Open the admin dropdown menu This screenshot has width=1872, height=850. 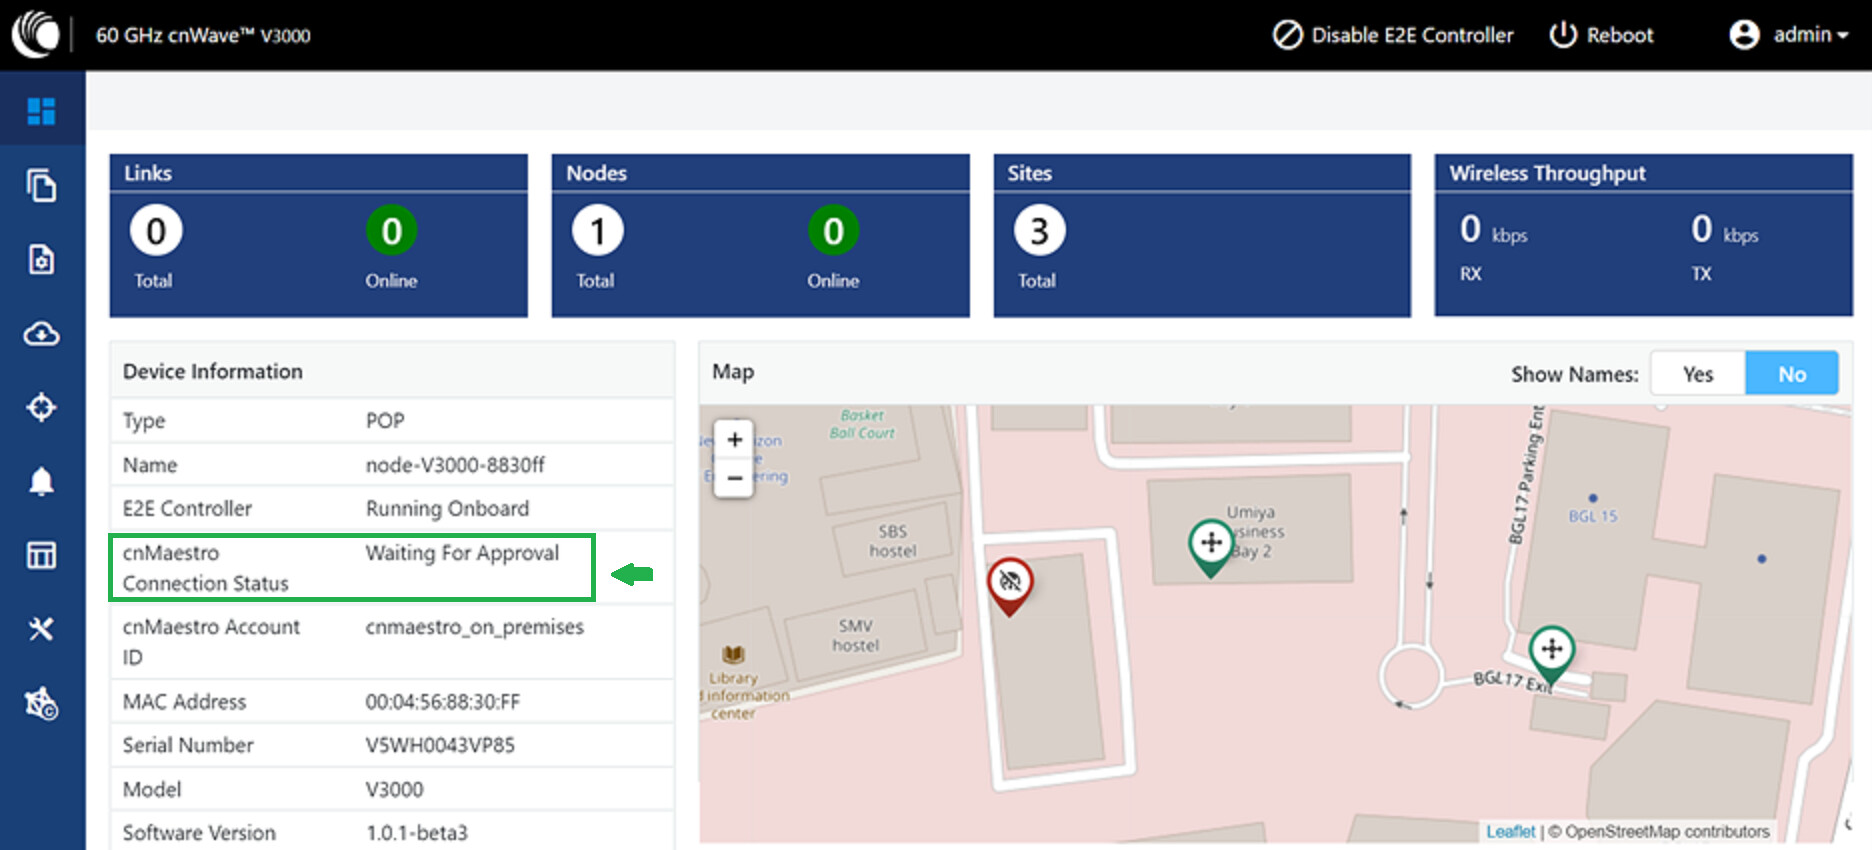[1811, 35]
